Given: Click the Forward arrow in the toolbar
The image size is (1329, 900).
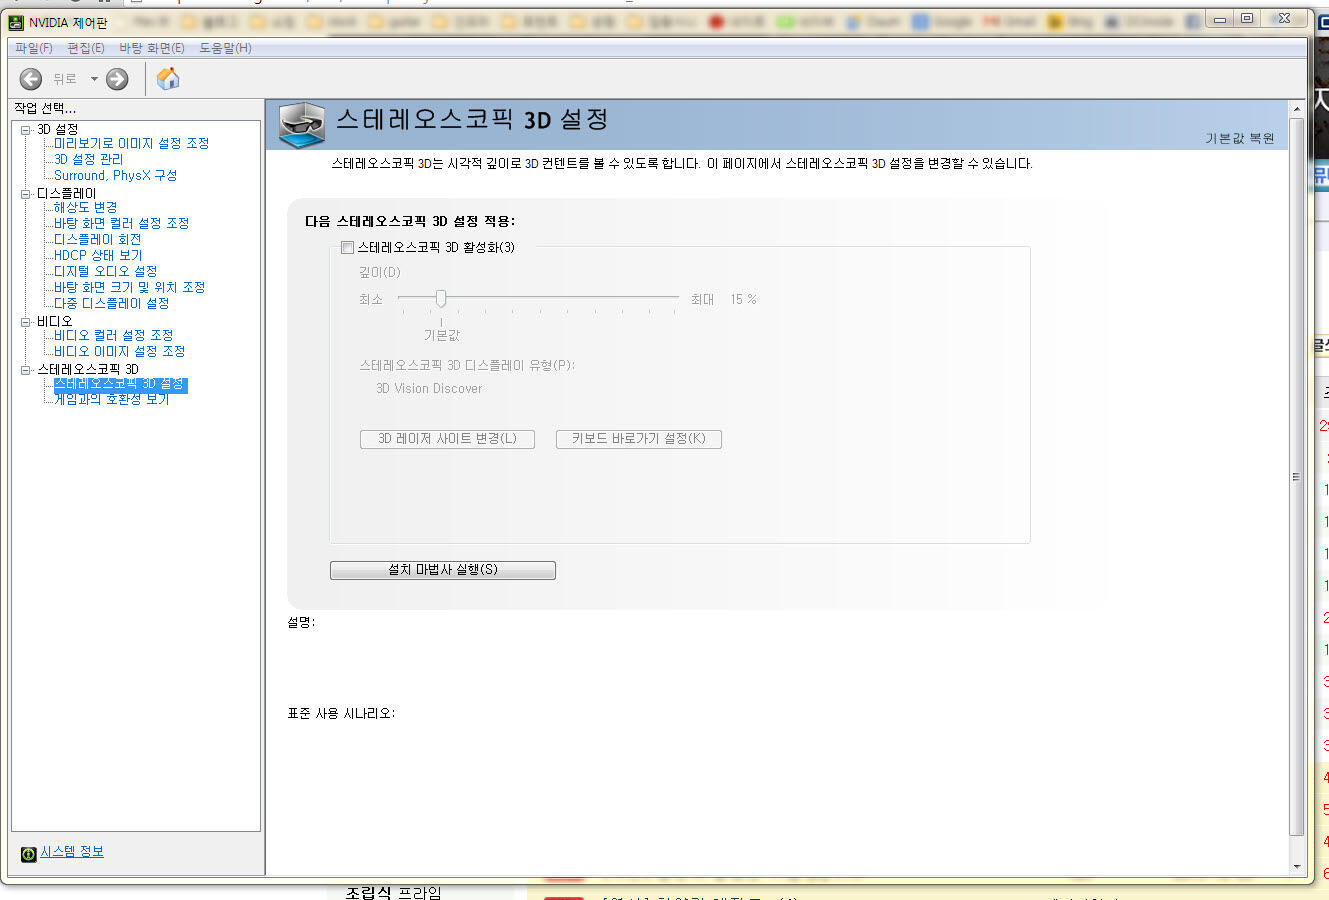Looking at the screenshot, I should coord(117,79).
